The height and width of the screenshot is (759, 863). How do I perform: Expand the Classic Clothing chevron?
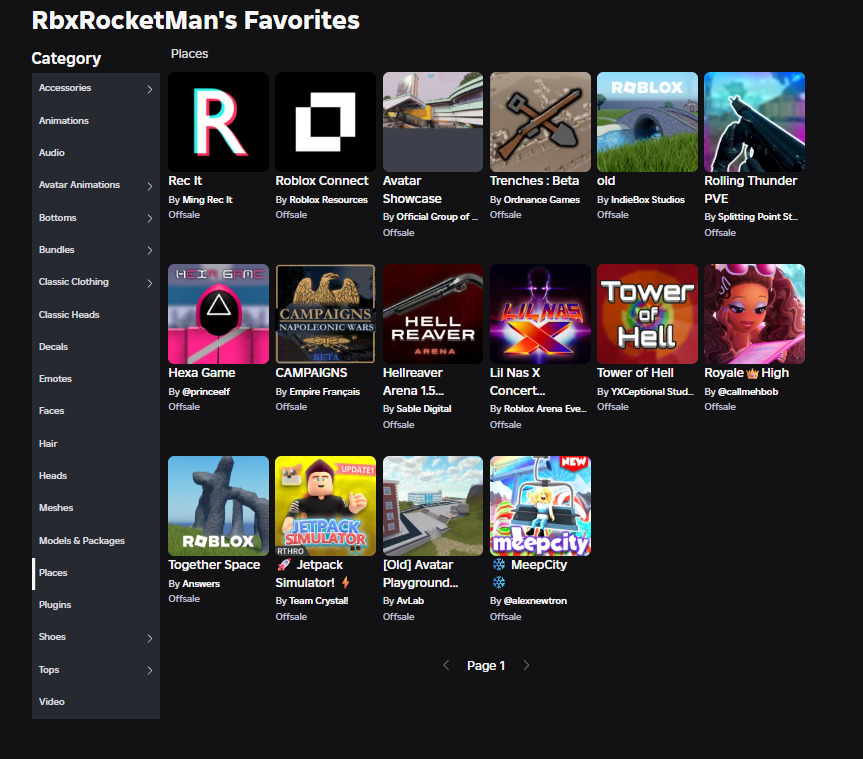[x=150, y=283]
